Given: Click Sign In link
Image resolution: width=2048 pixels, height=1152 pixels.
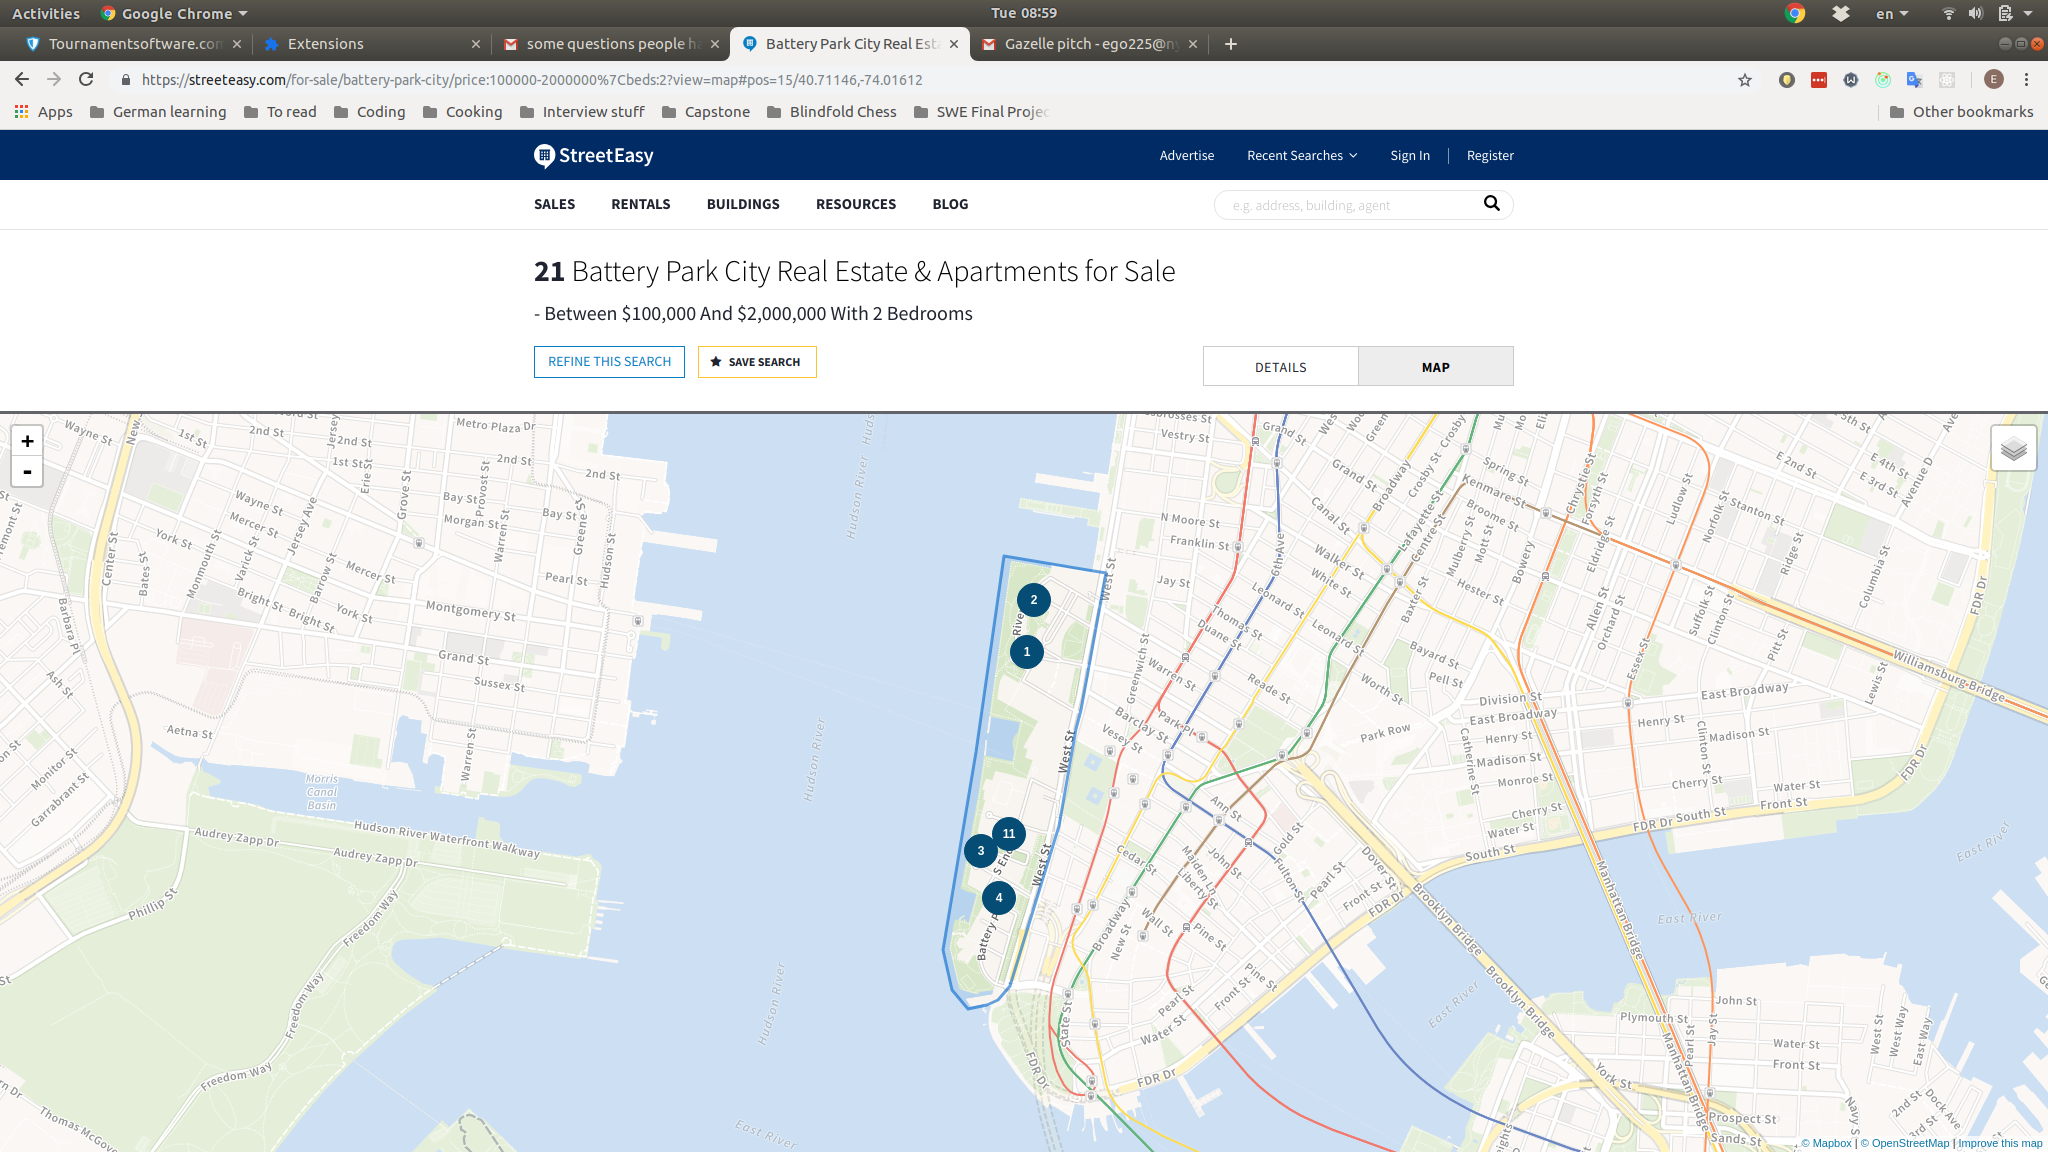Looking at the screenshot, I should click(1409, 156).
